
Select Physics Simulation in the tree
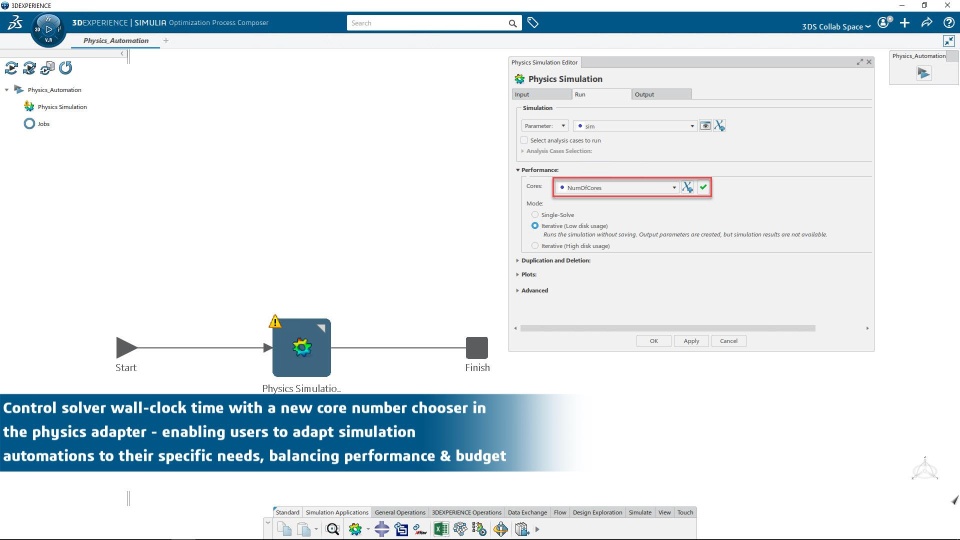pos(62,107)
